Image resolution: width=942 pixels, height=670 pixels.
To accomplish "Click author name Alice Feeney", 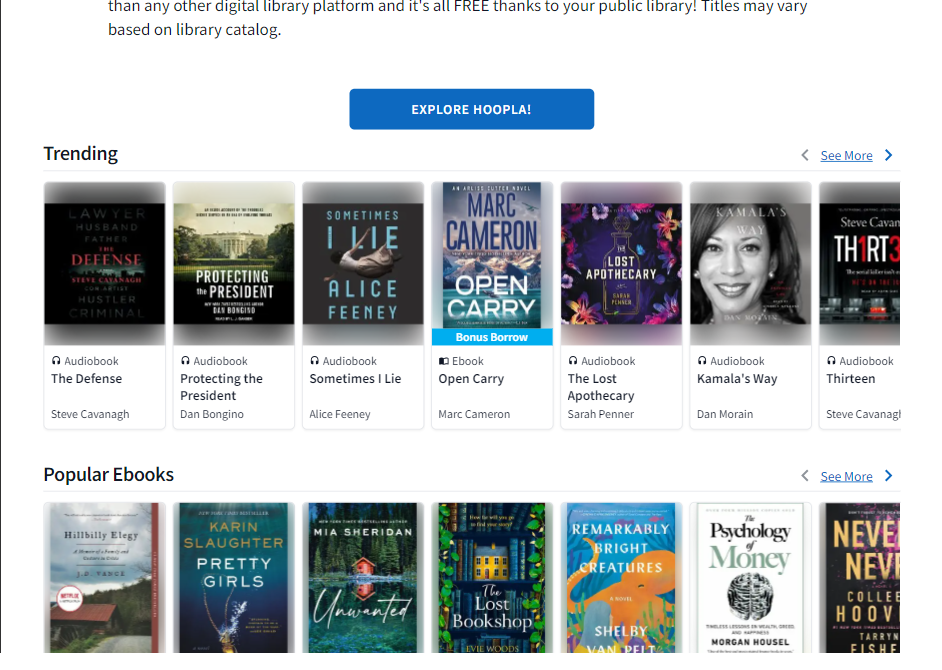I will 340,414.
